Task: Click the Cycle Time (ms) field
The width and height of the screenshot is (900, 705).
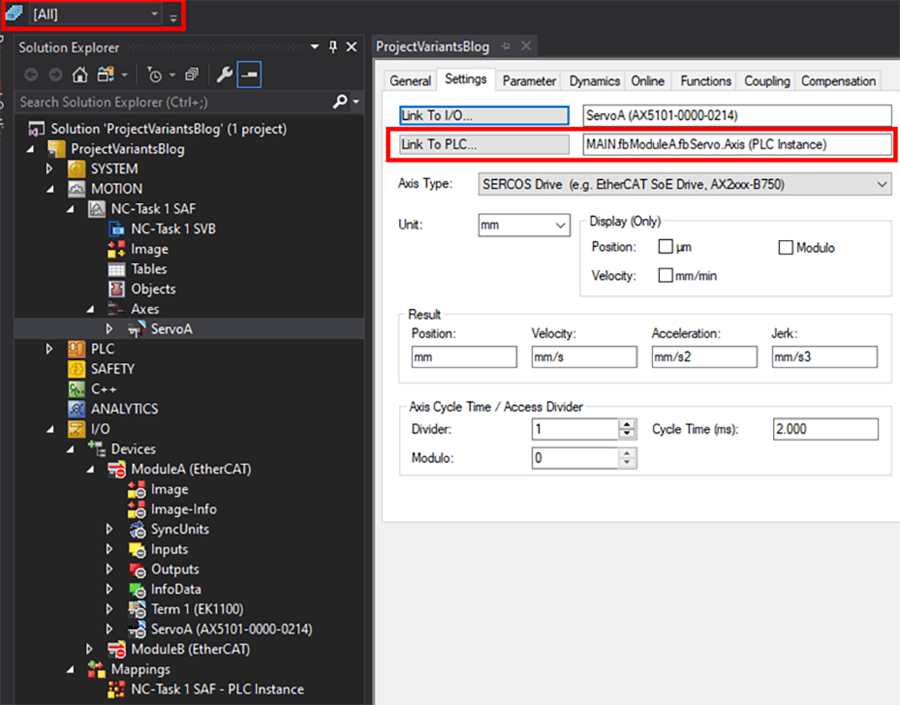Action: [x=825, y=429]
